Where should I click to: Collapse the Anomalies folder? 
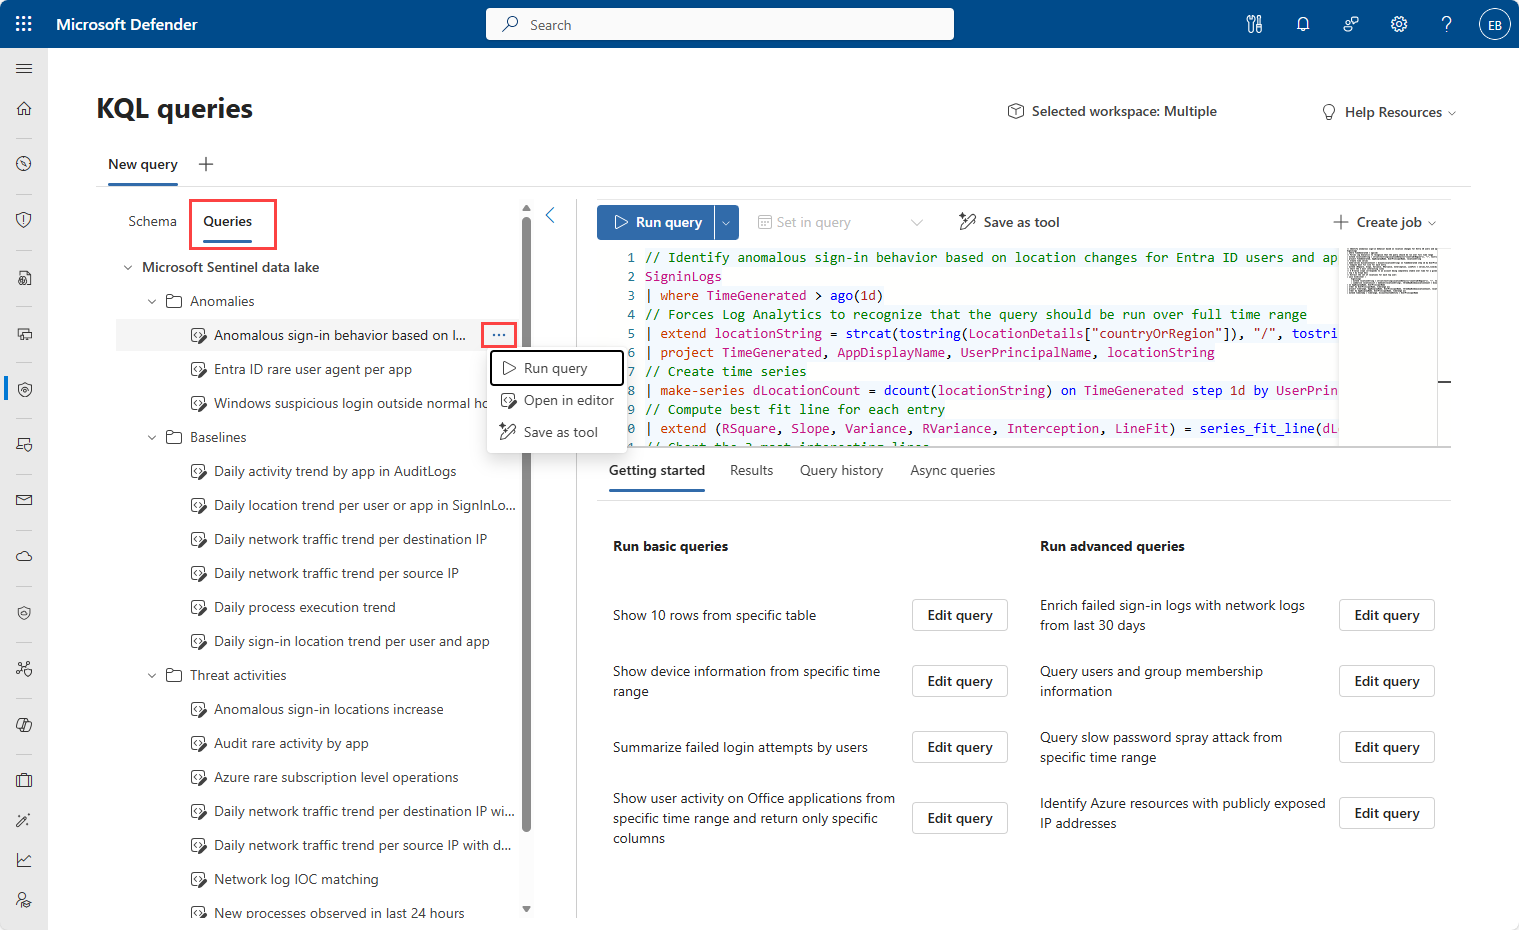point(152,302)
